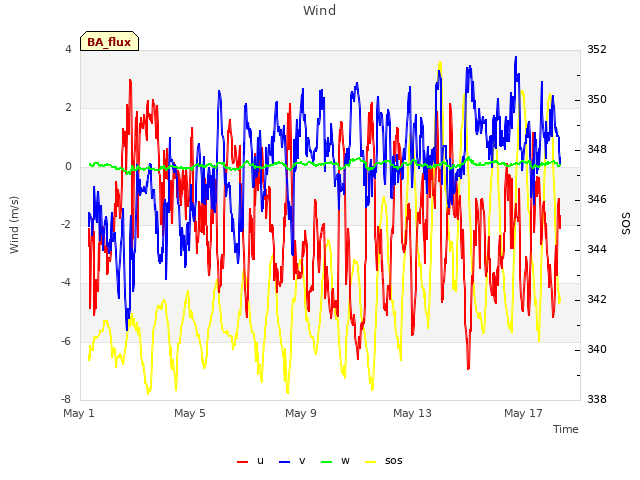Image resolution: width=640 pixels, height=480 pixels.
Task: Click the Wind (m/s) left axis title
Action: [x=14, y=225]
